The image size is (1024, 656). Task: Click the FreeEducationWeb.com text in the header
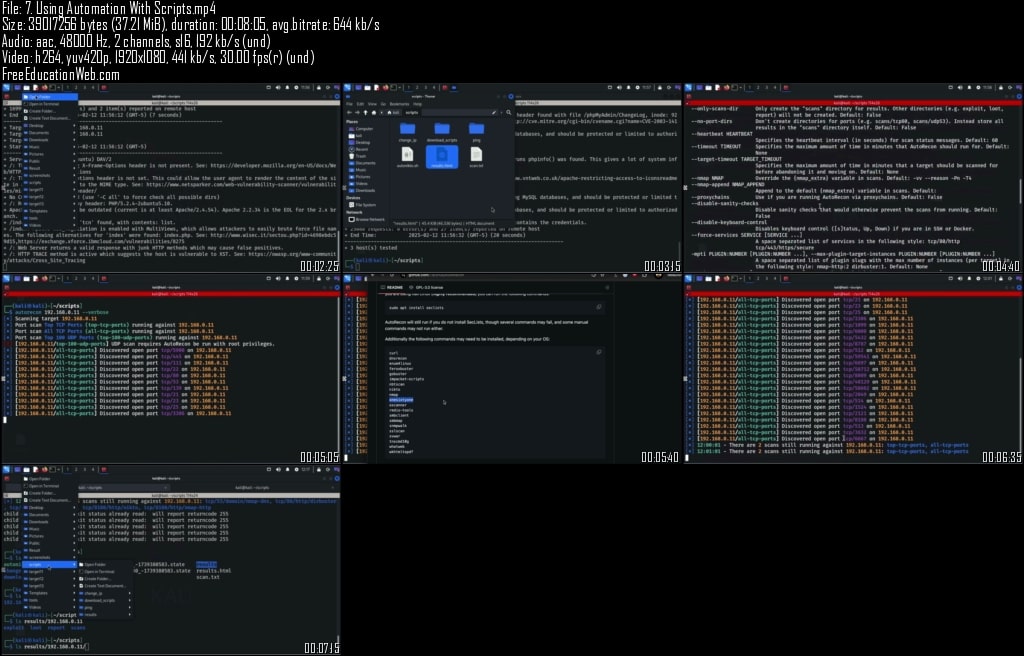tap(60, 74)
